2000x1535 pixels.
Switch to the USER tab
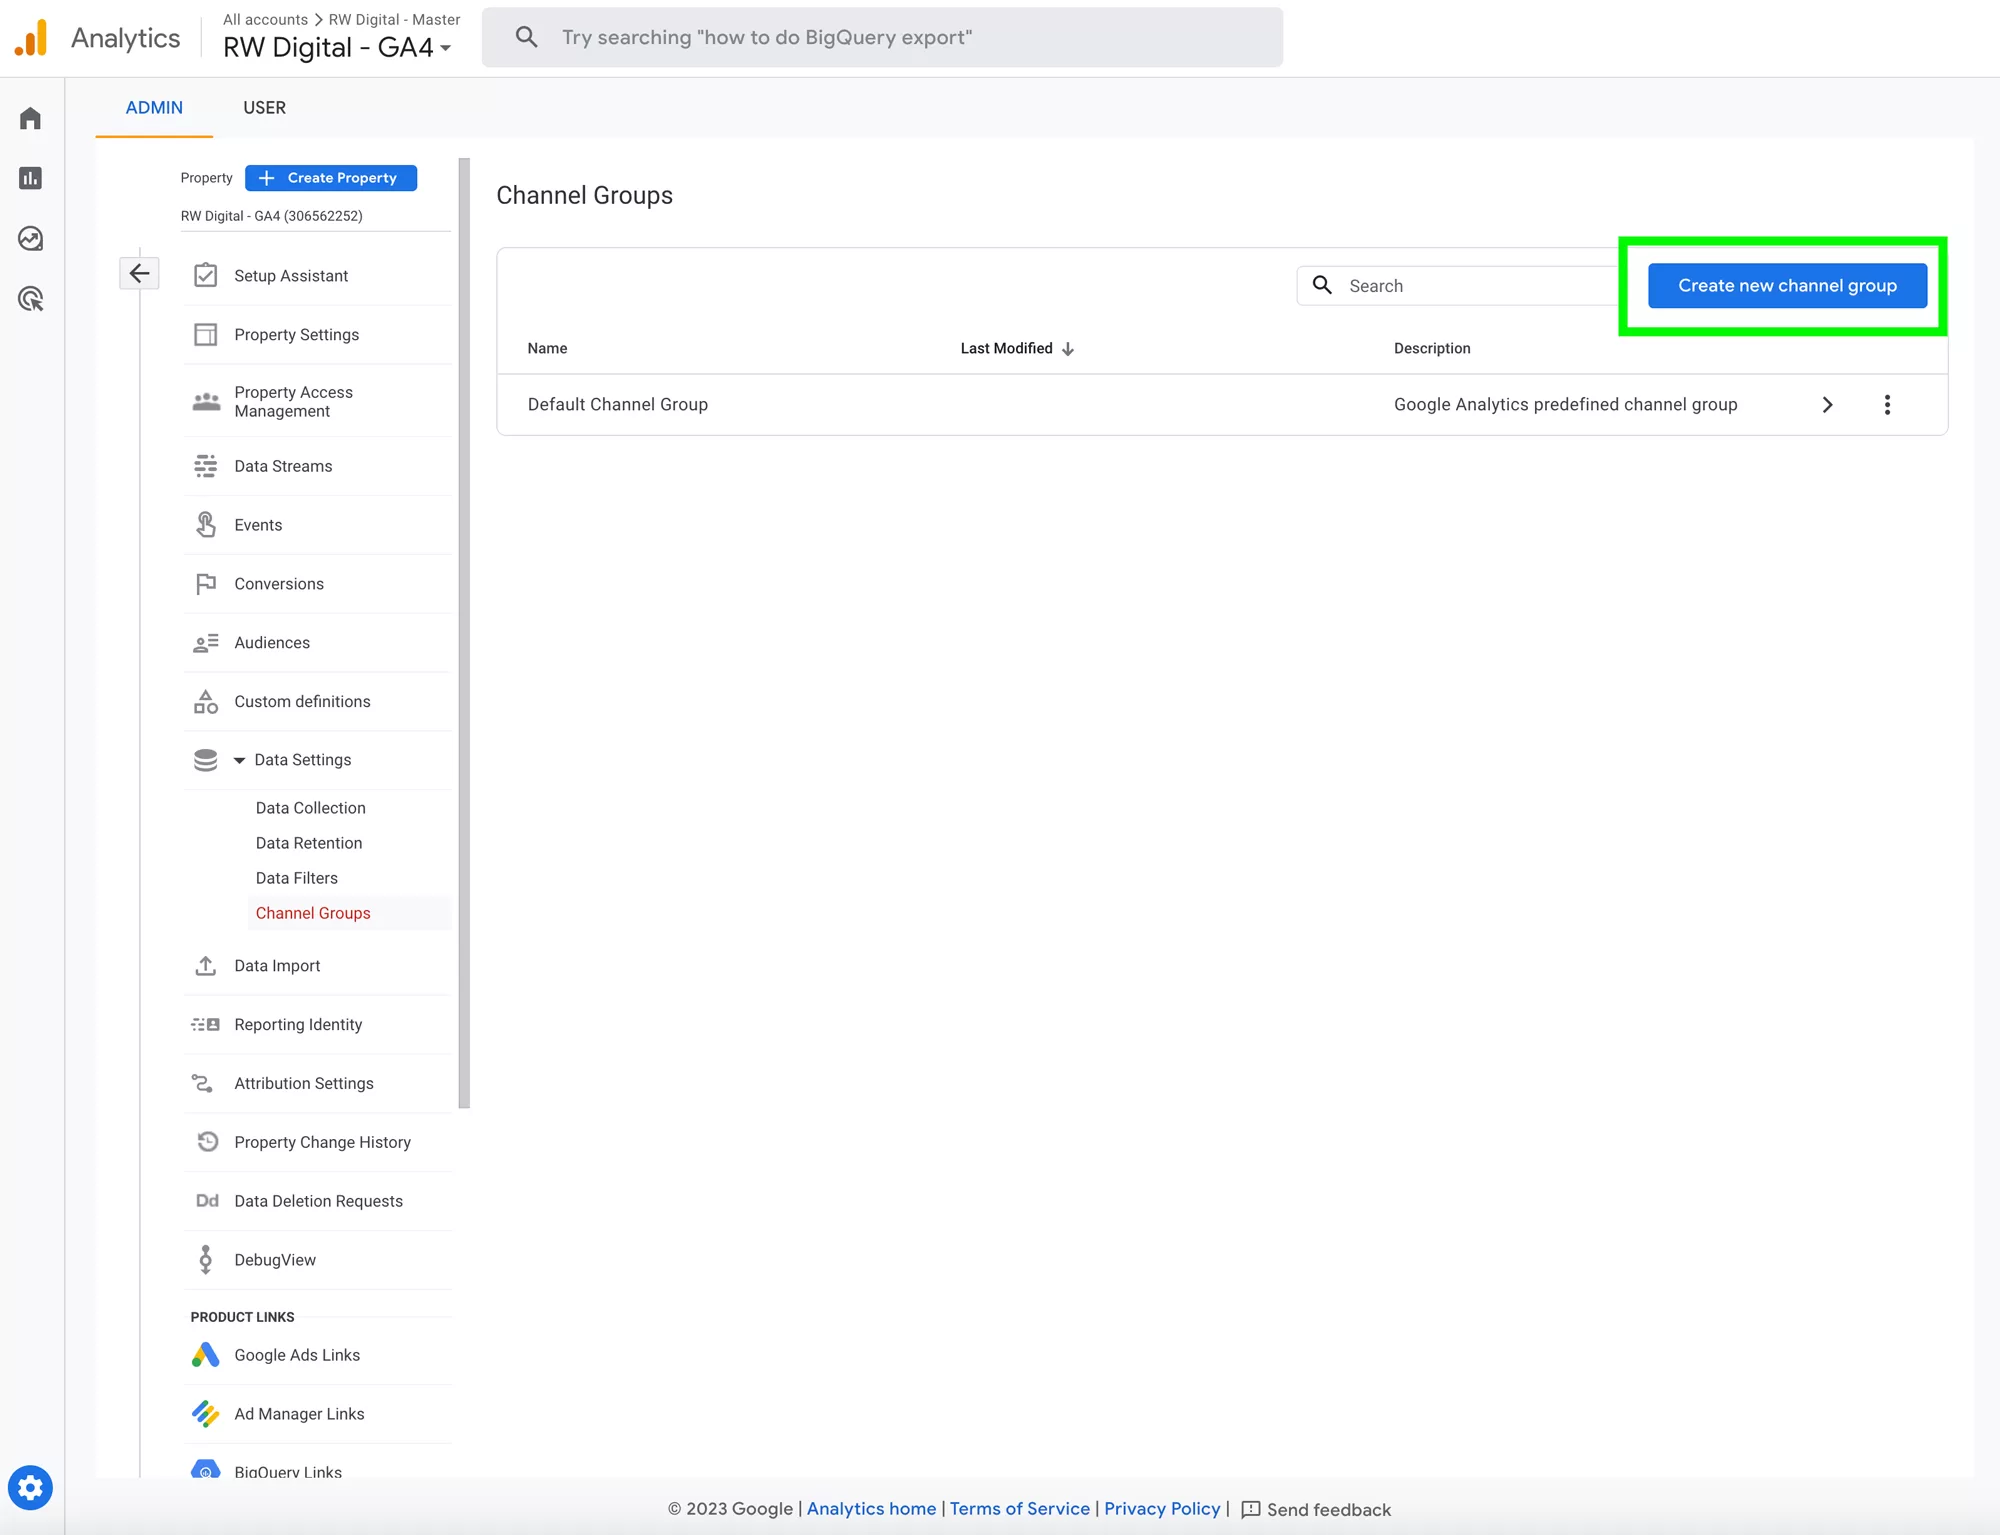263,108
